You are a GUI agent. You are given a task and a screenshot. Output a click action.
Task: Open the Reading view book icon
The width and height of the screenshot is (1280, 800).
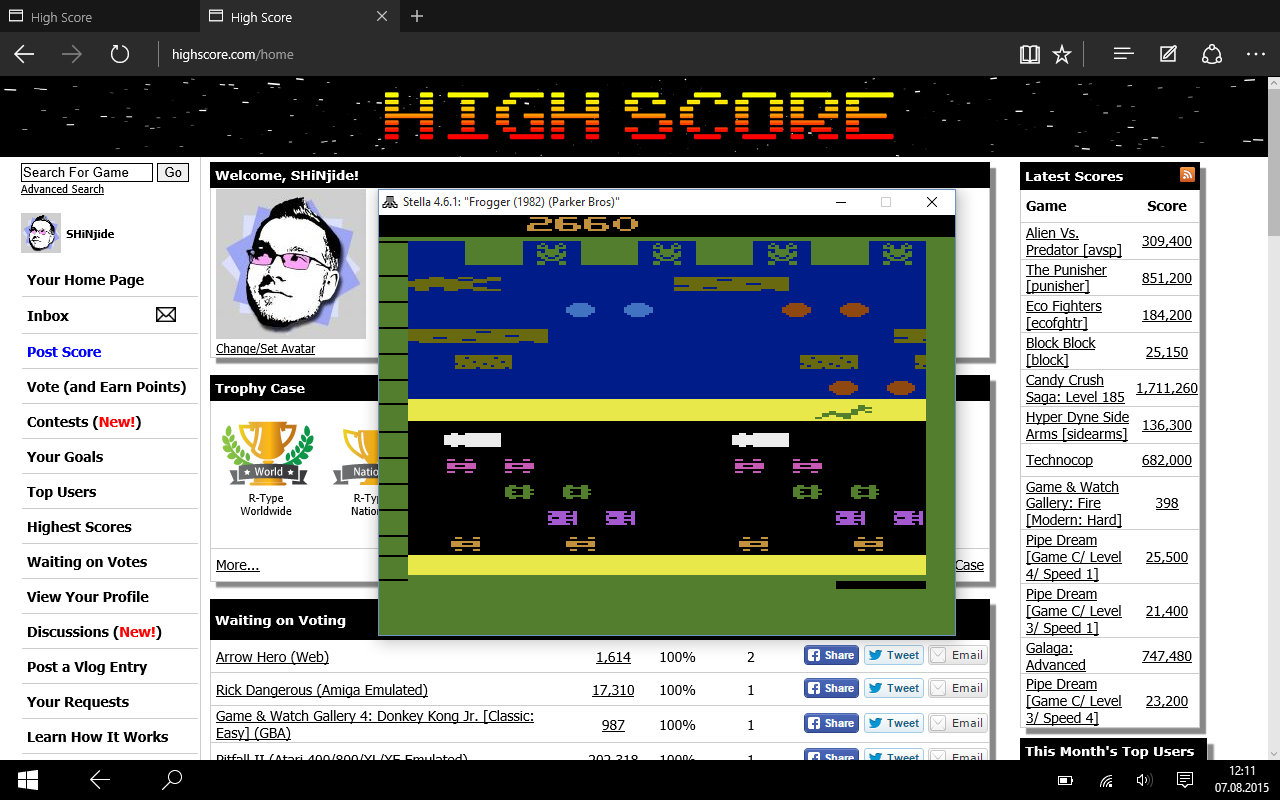[1029, 54]
